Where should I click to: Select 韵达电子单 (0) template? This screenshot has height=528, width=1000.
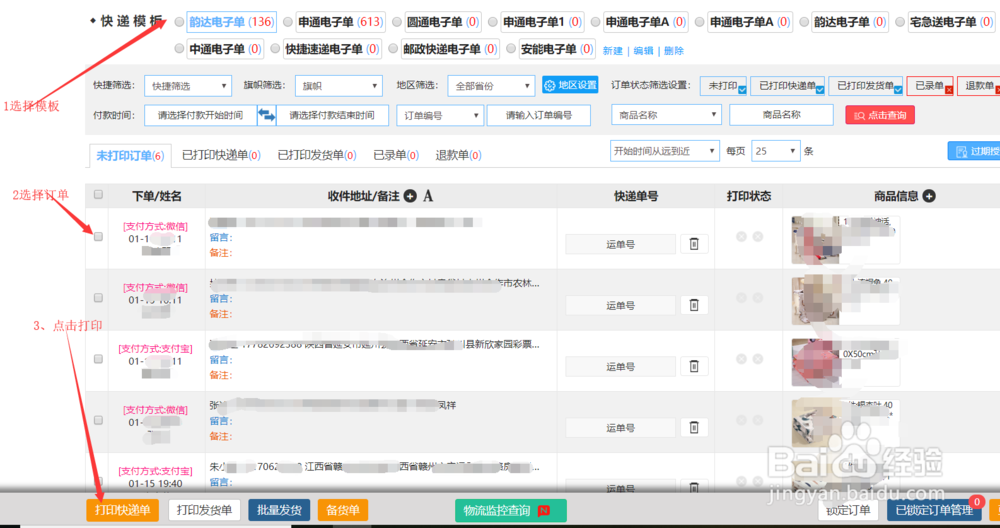pyautogui.click(x=804, y=22)
